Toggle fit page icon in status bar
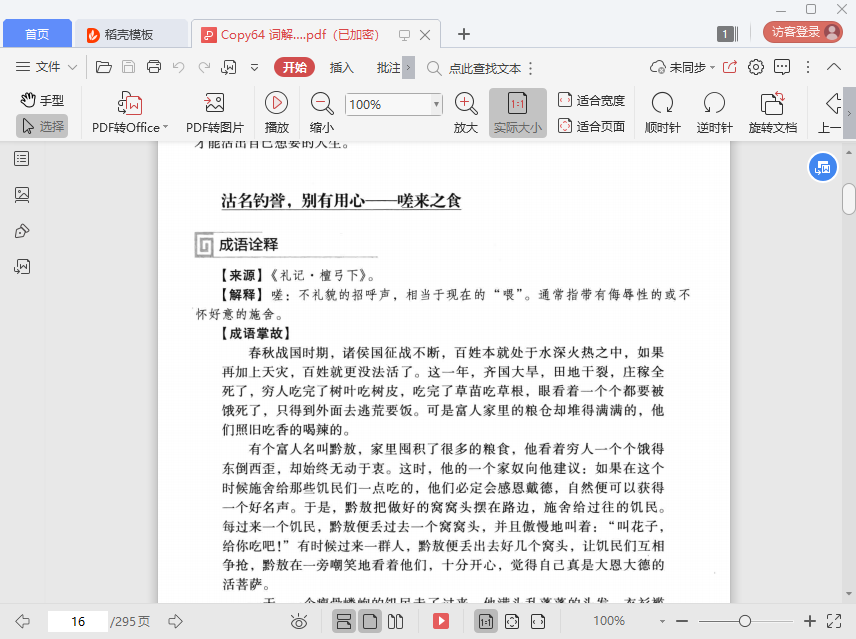Image resolution: width=856 pixels, height=639 pixels. pos(512,622)
